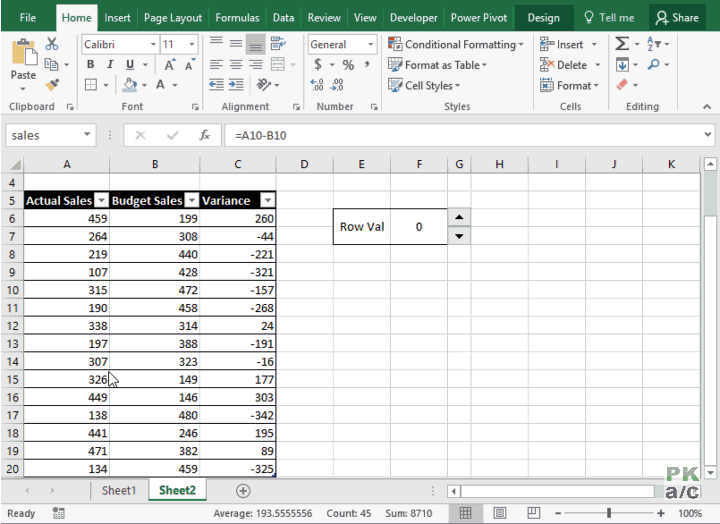Switch to the Sheet1 tab

tap(117, 490)
